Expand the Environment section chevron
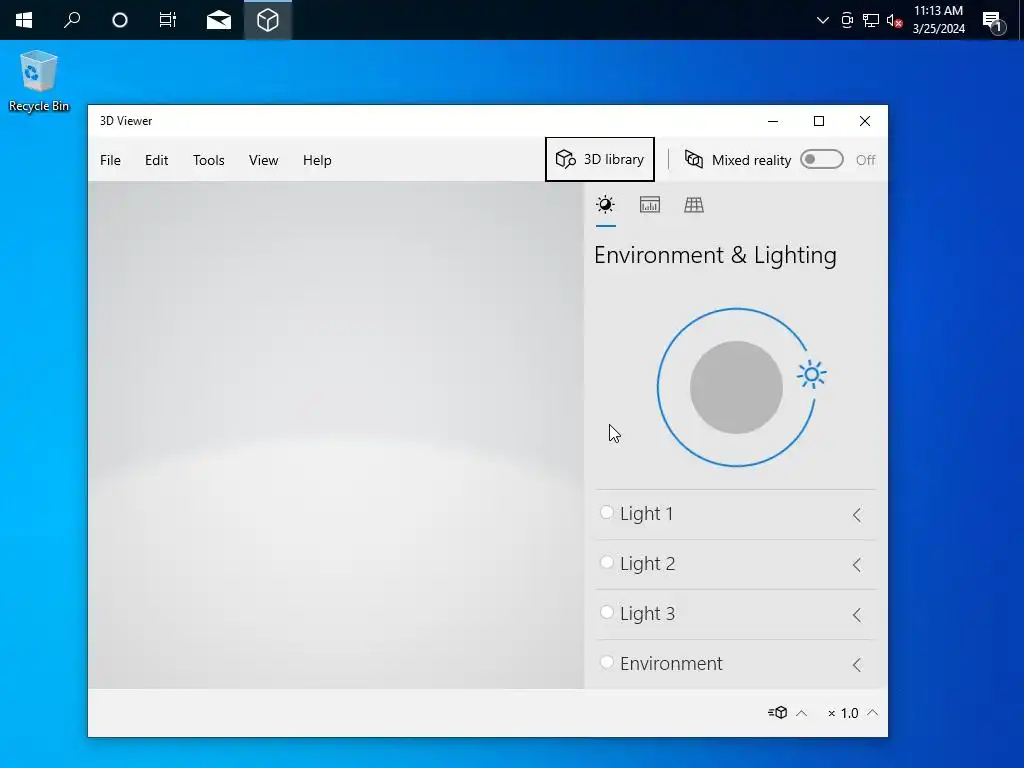1024x768 pixels. click(857, 665)
